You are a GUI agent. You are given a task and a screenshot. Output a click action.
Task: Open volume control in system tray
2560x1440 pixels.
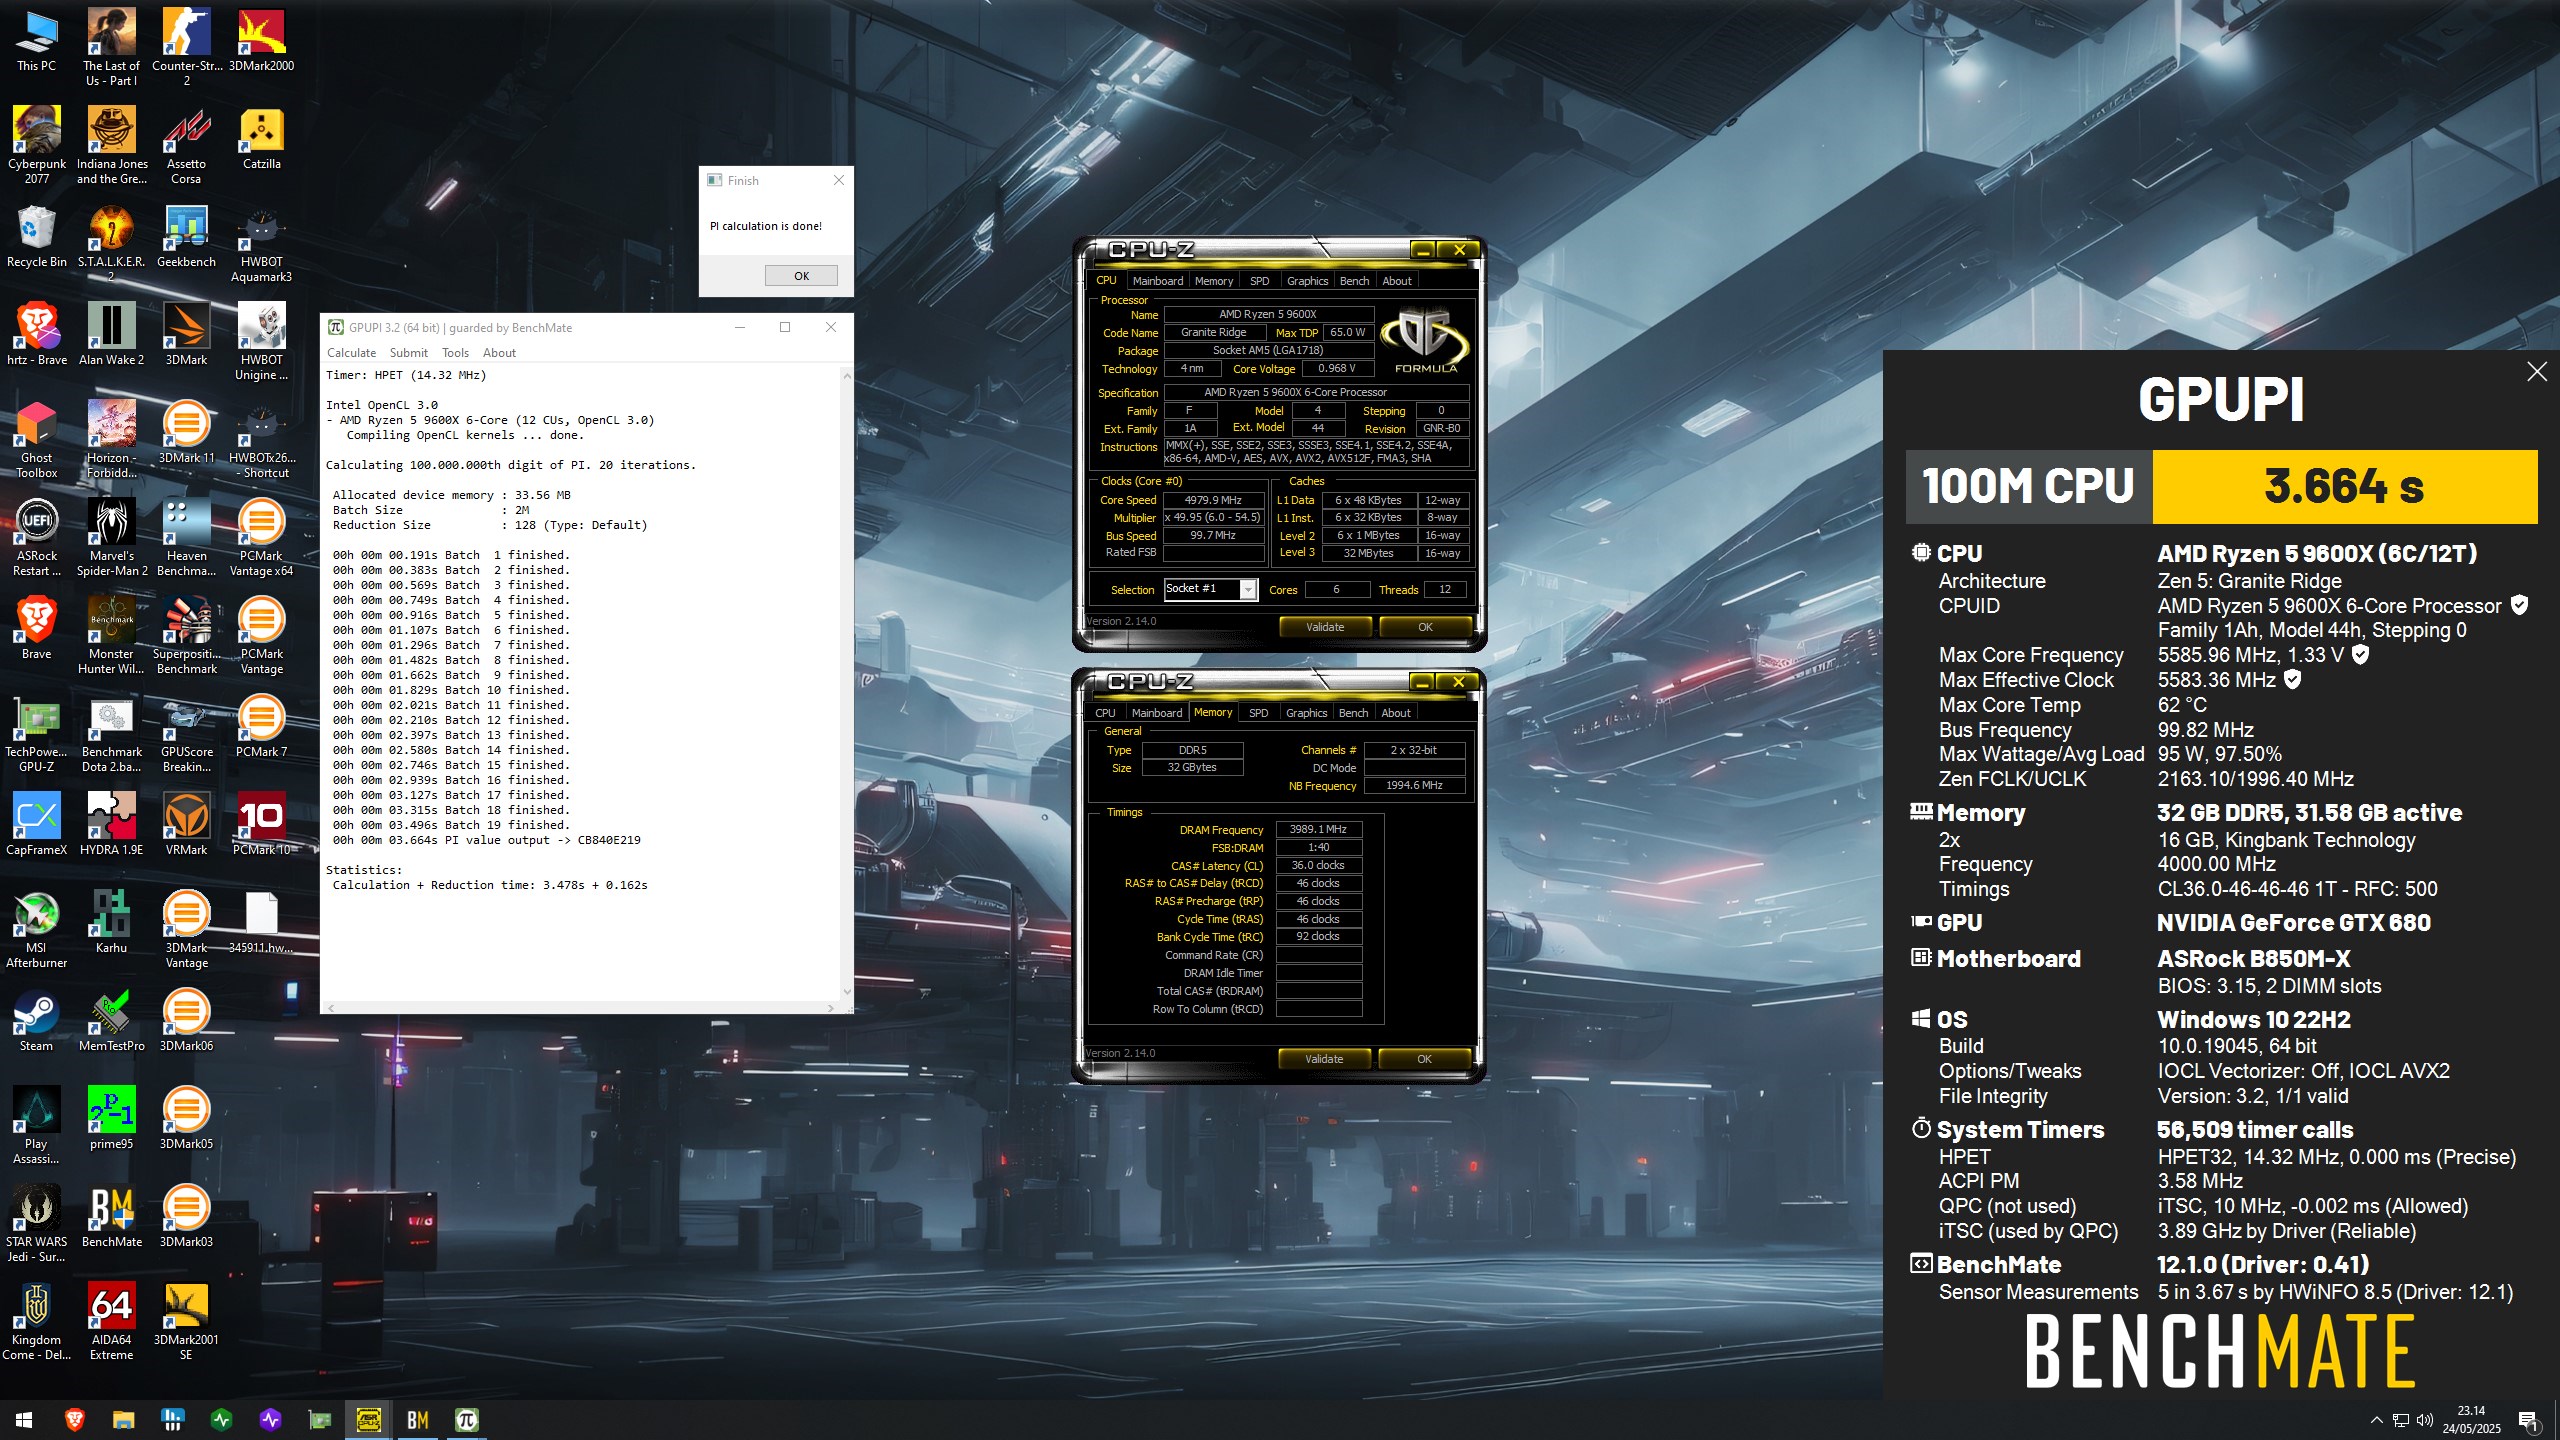(x=2424, y=1420)
